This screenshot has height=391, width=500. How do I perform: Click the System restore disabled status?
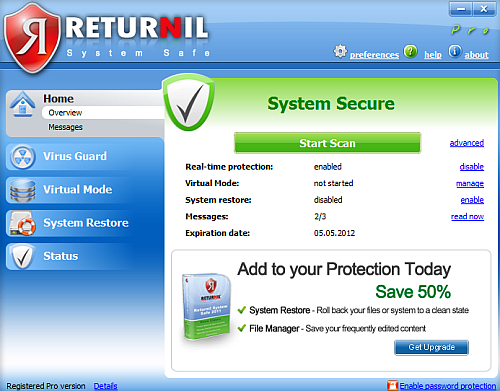pos(328,200)
